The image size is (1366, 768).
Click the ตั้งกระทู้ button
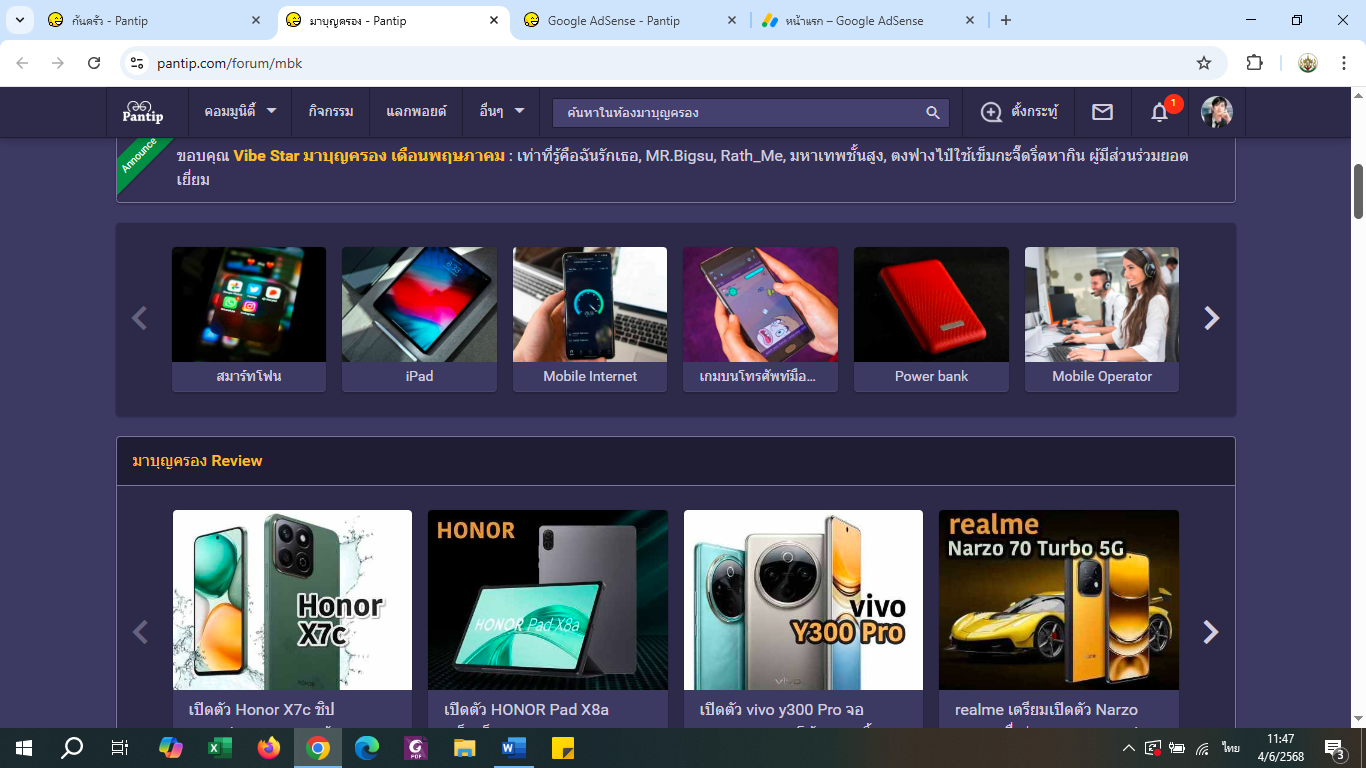click(1018, 112)
